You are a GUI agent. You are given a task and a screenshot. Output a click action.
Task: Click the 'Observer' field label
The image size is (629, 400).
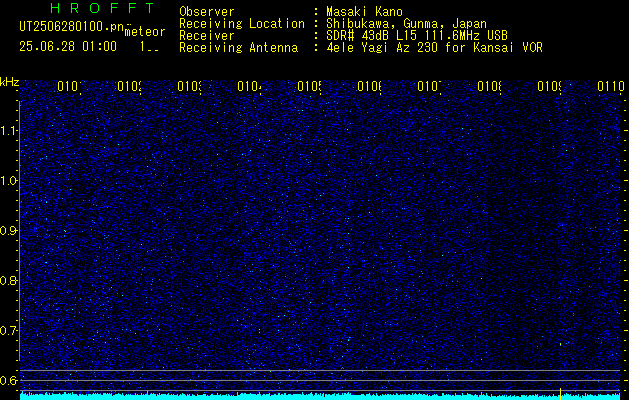[x=207, y=12]
